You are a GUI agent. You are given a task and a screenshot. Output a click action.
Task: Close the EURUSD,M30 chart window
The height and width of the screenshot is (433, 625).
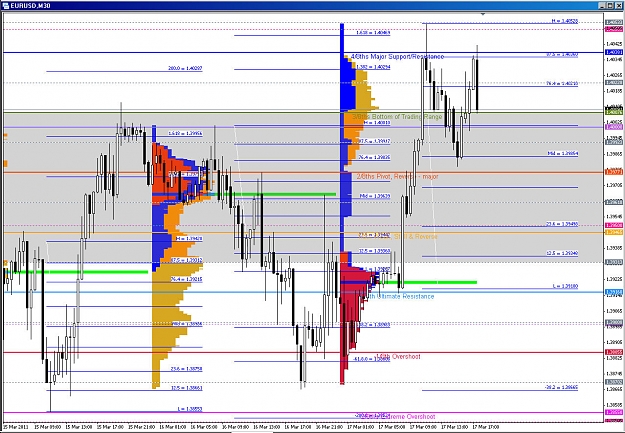[x=619, y=6]
